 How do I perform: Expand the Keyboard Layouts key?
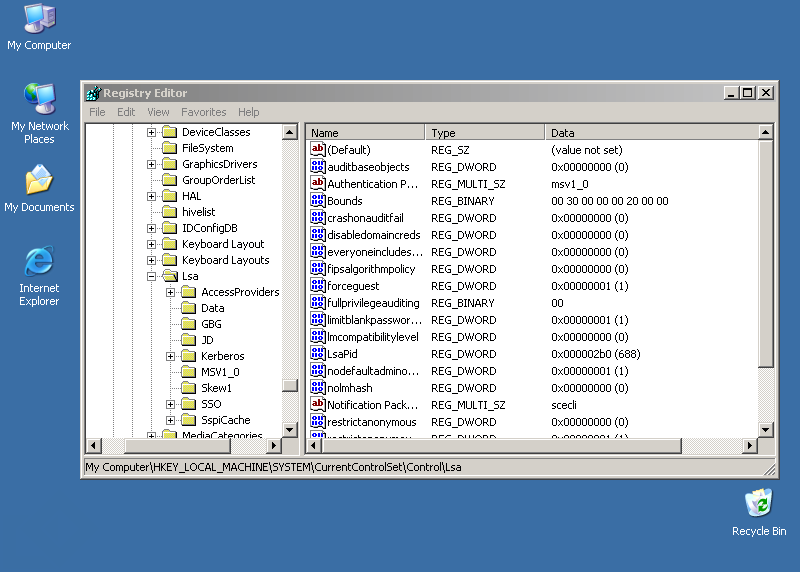tap(152, 260)
